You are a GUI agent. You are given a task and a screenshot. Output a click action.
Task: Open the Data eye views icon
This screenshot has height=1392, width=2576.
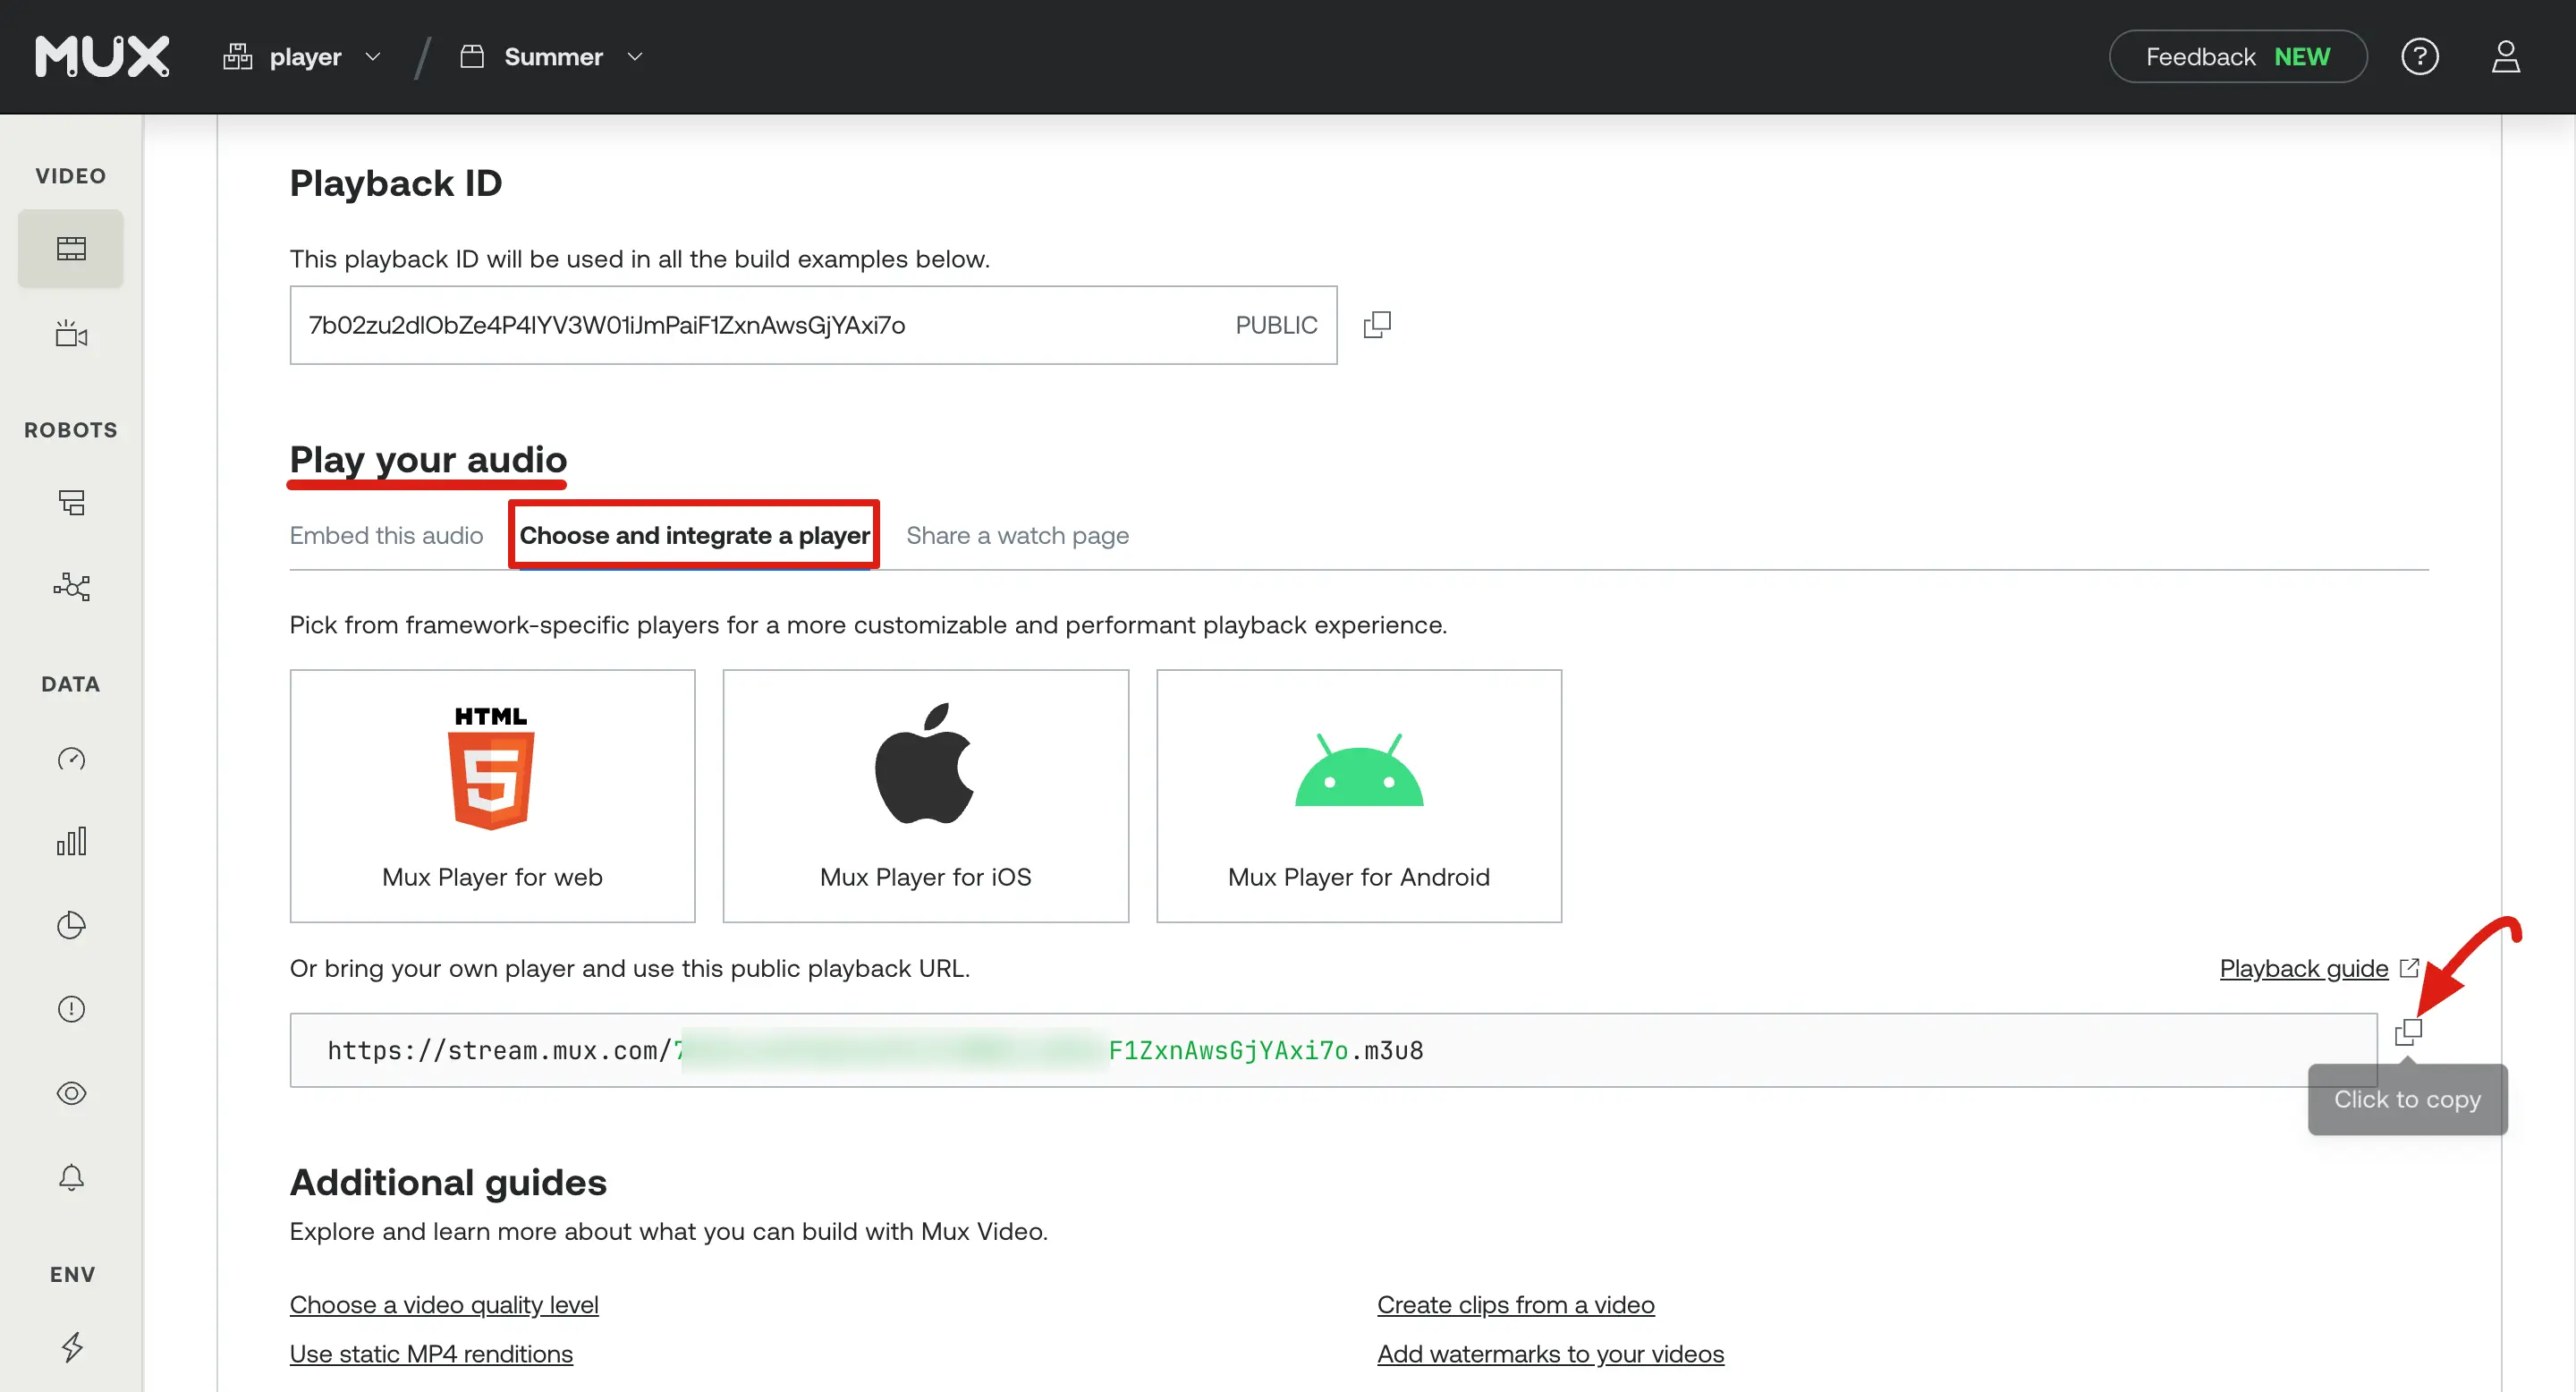pos(71,1093)
